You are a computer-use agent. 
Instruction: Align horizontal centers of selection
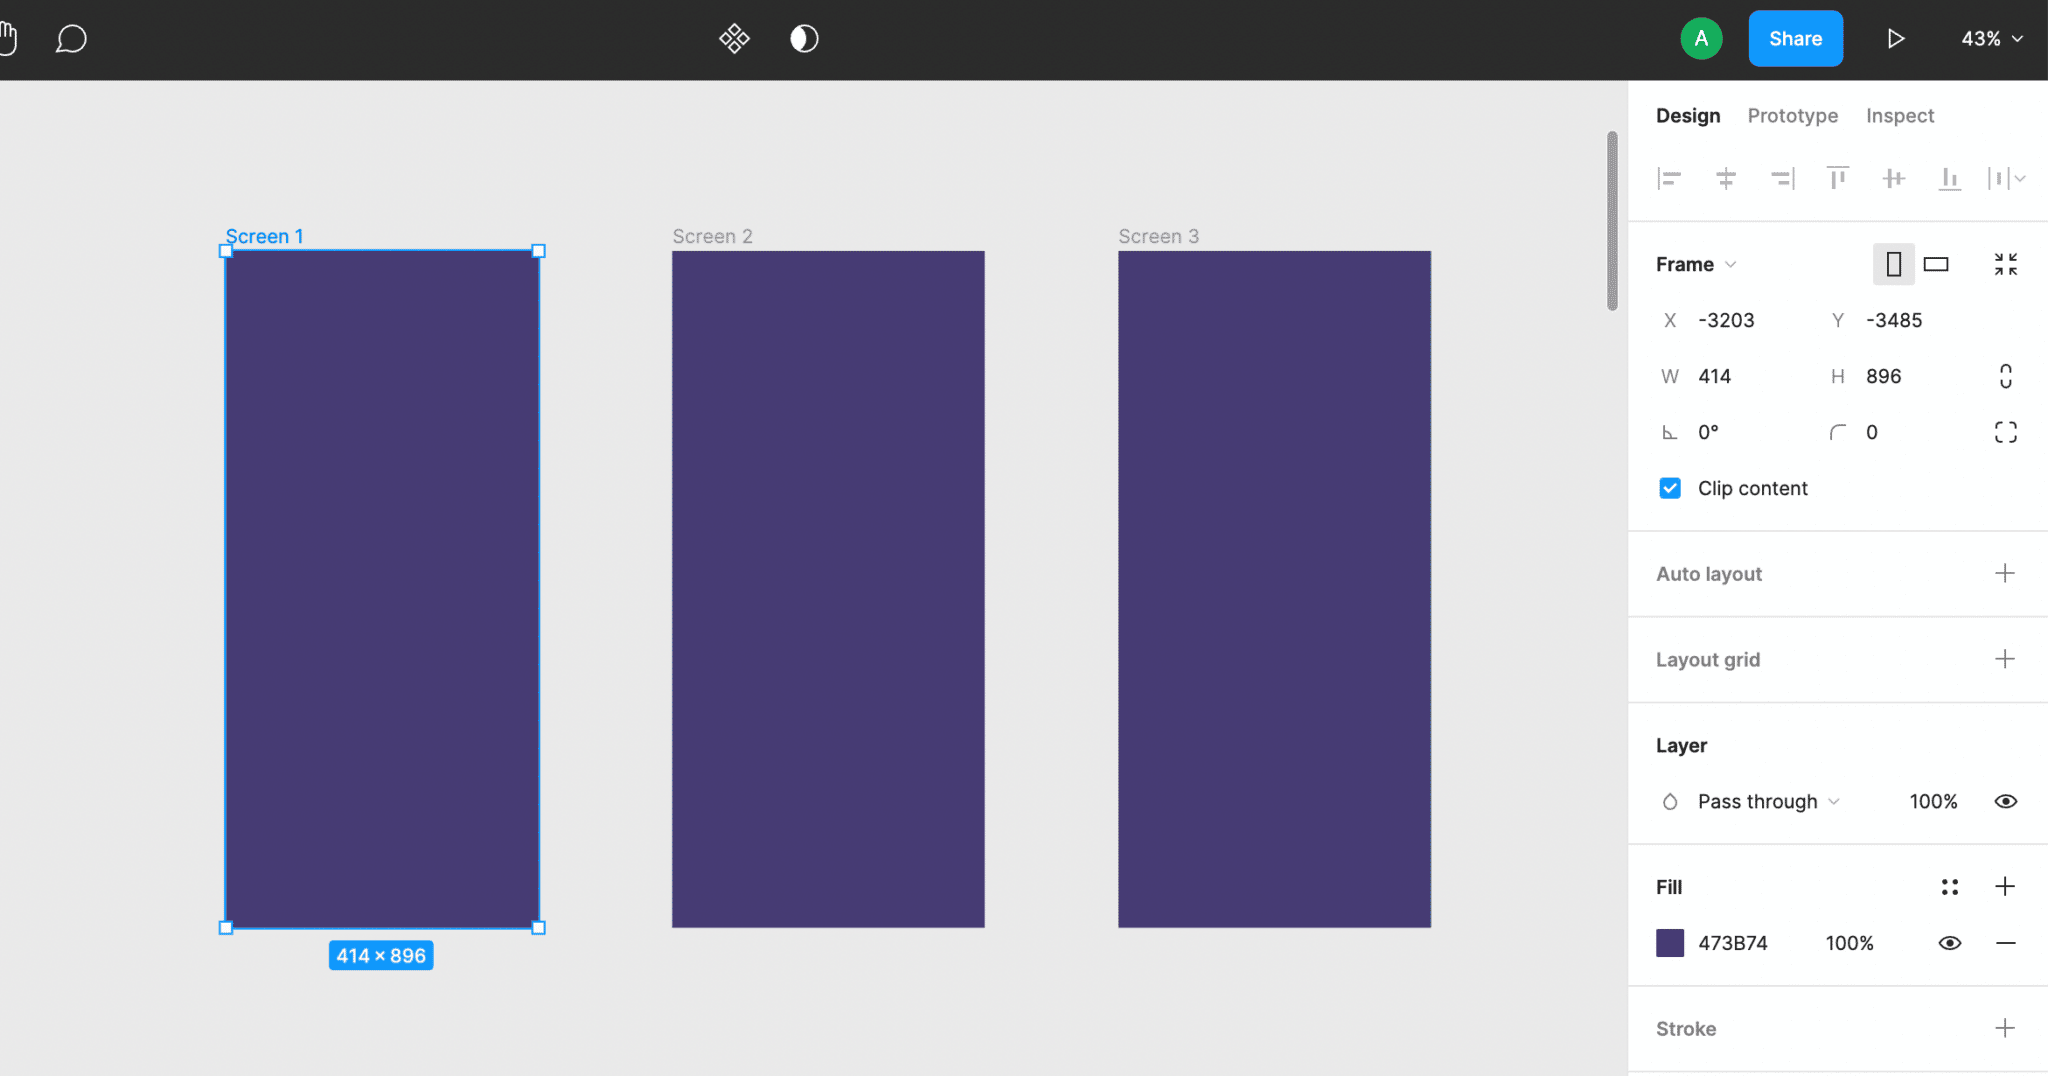click(x=1727, y=178)
